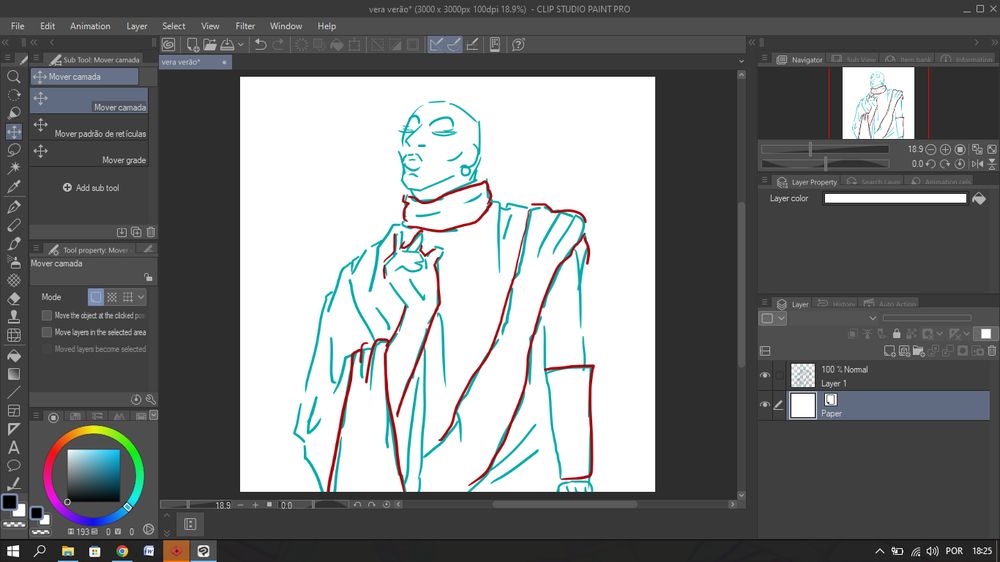Click the Undo arrow in command bar
Screen dimensions: 1000x562
(260, 44)
